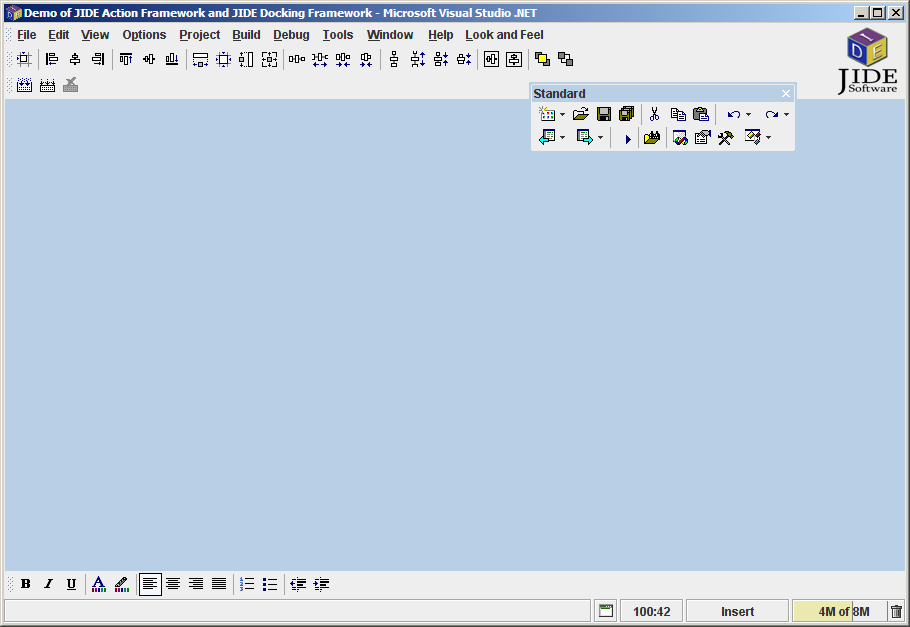Open the New Project dropdown arrow
The image size is (910, 627).
click(562, 114)
